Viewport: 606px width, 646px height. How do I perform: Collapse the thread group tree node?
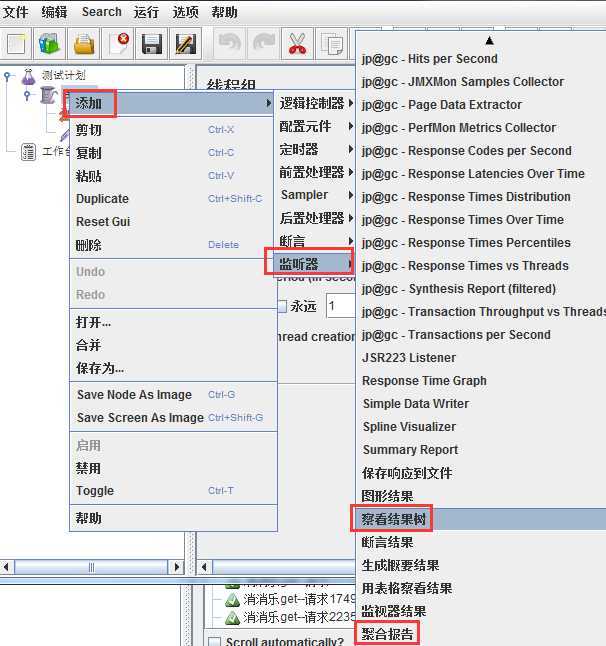[27, 95]
